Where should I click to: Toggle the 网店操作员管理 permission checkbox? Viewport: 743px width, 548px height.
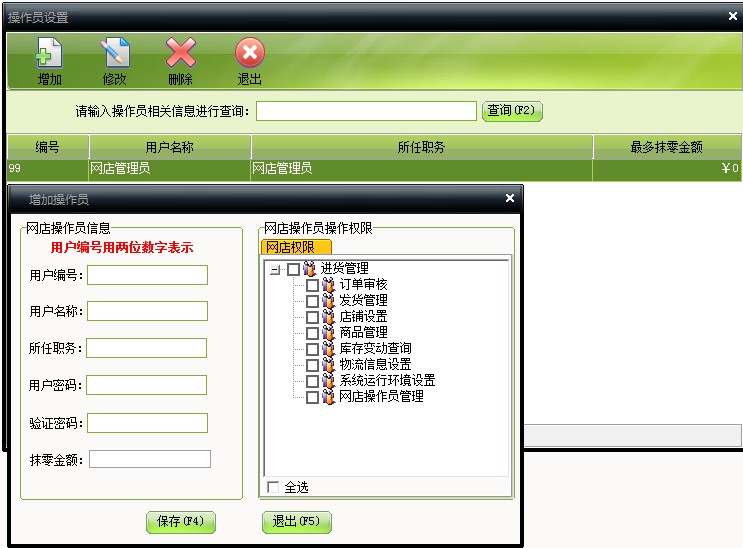312,397
